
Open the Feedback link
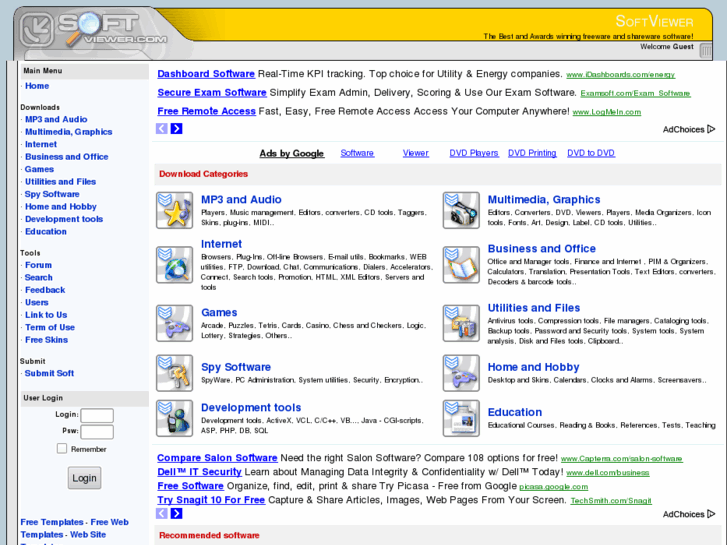click(x=45, y=290)
